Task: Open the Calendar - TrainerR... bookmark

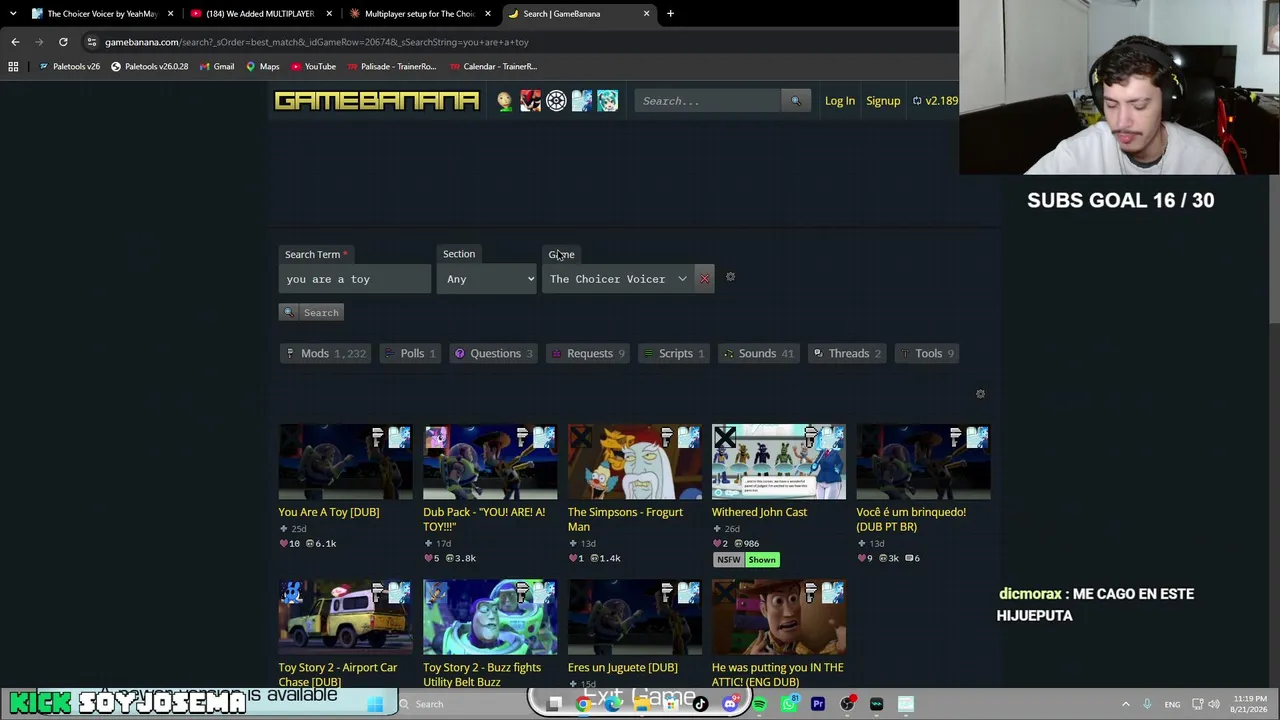Action: [x=493, y=67]
